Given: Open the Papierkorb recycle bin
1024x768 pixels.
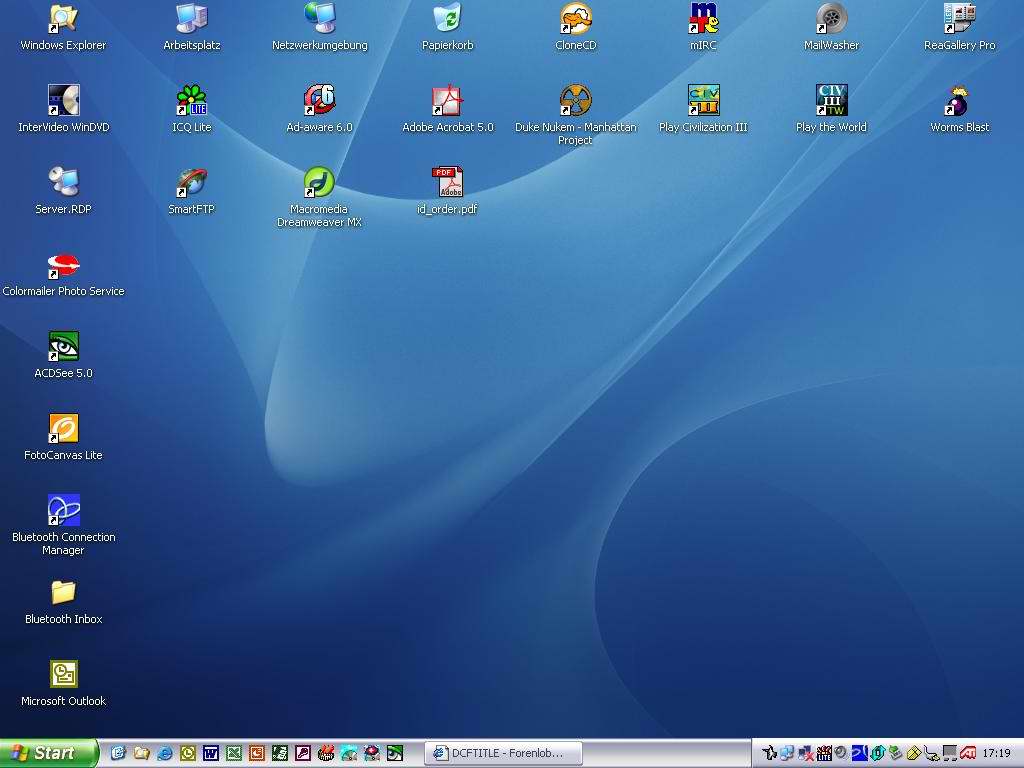Looking at the screenshot, I should pyautogui.click(x=447, y=19).
